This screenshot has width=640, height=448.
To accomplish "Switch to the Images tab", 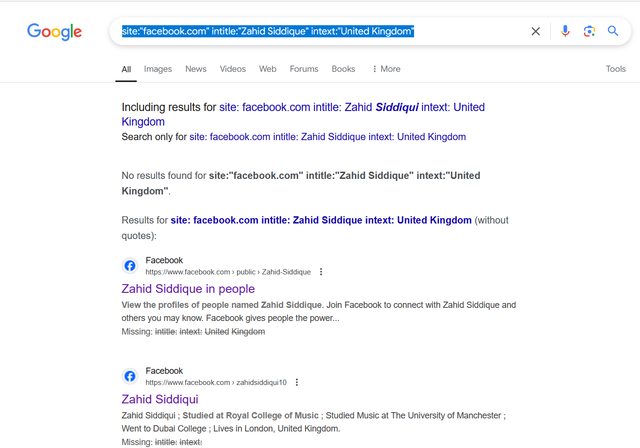I will point(158,69).
